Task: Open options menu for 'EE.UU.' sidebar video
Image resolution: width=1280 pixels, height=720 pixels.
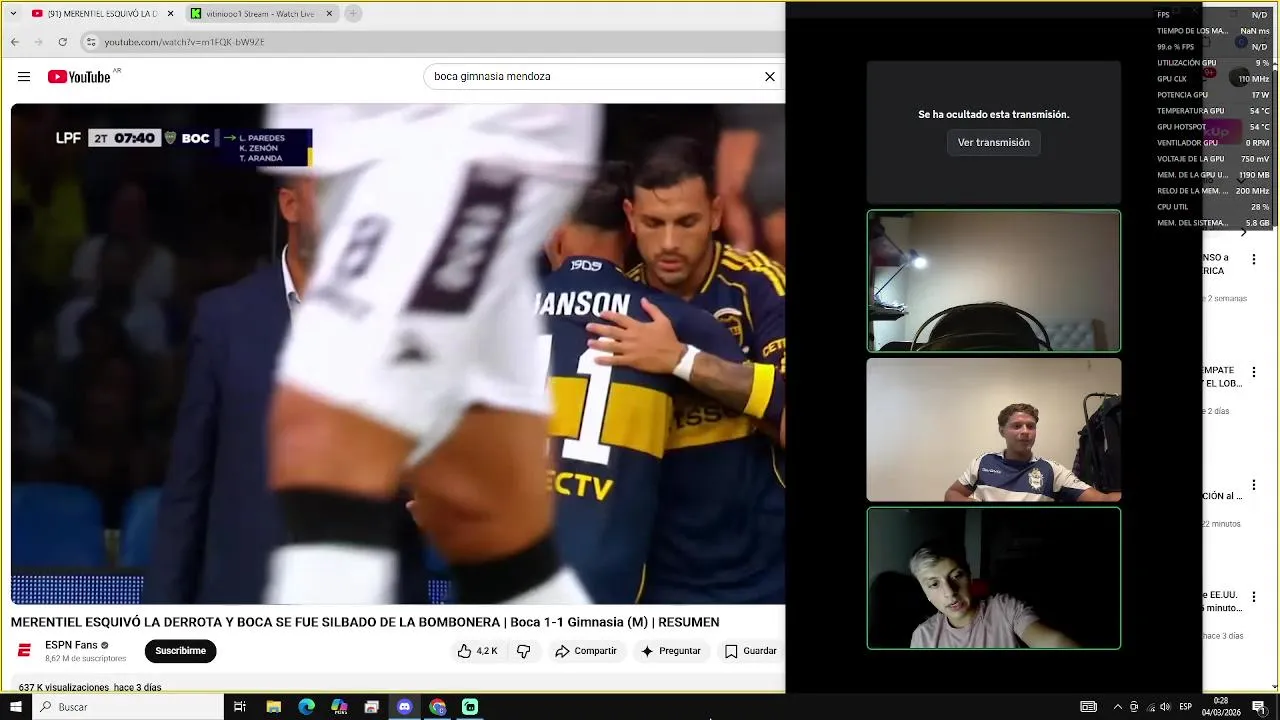Action: tap(1253, 596)
